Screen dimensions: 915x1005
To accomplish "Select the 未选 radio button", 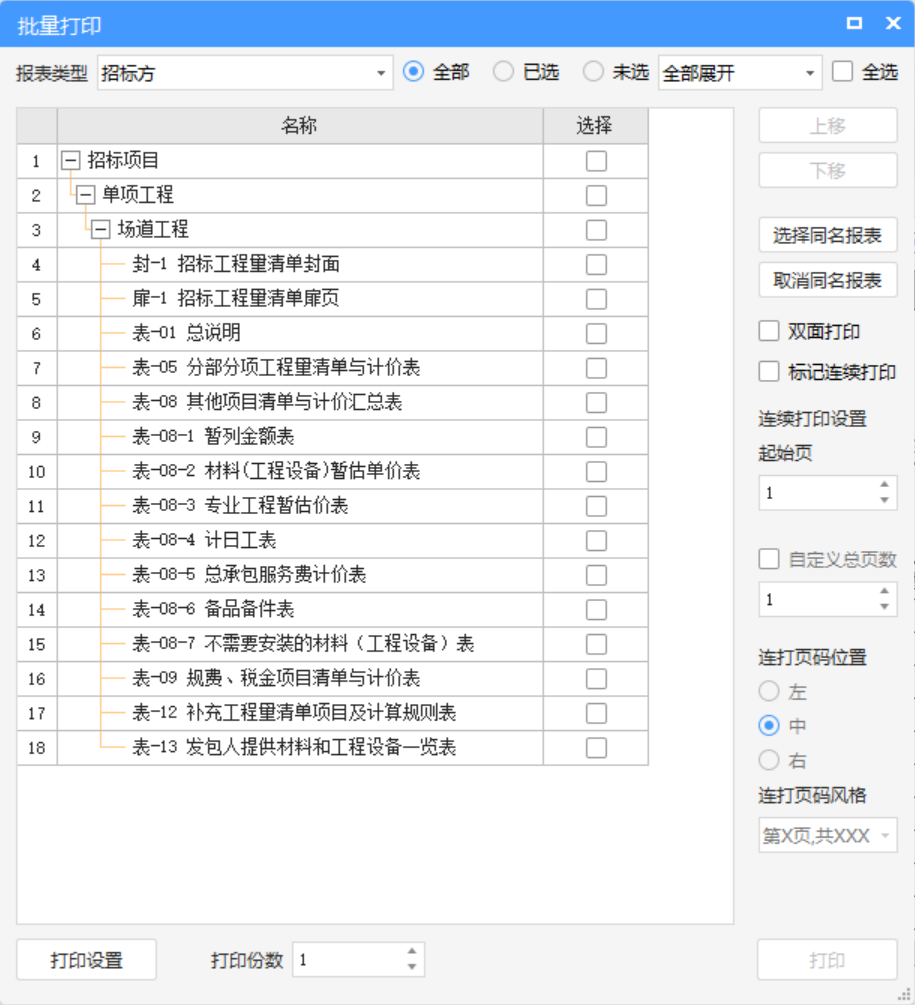I will 594,72.
